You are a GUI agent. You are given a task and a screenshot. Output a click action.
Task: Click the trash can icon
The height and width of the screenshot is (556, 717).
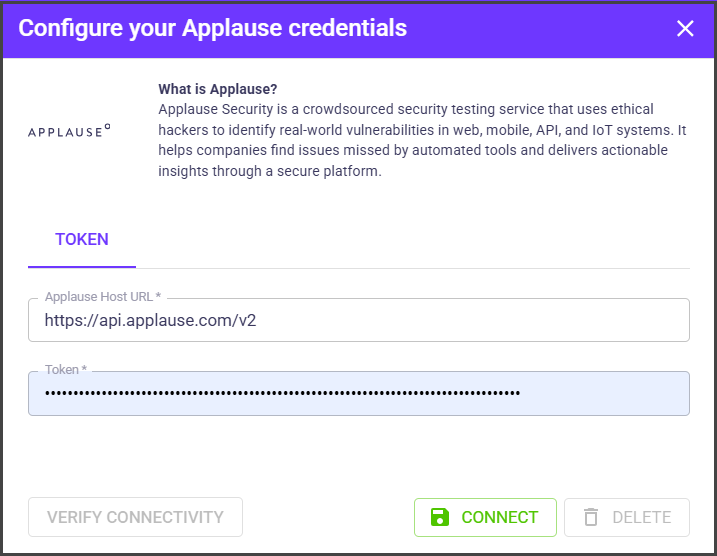[591, 517]
